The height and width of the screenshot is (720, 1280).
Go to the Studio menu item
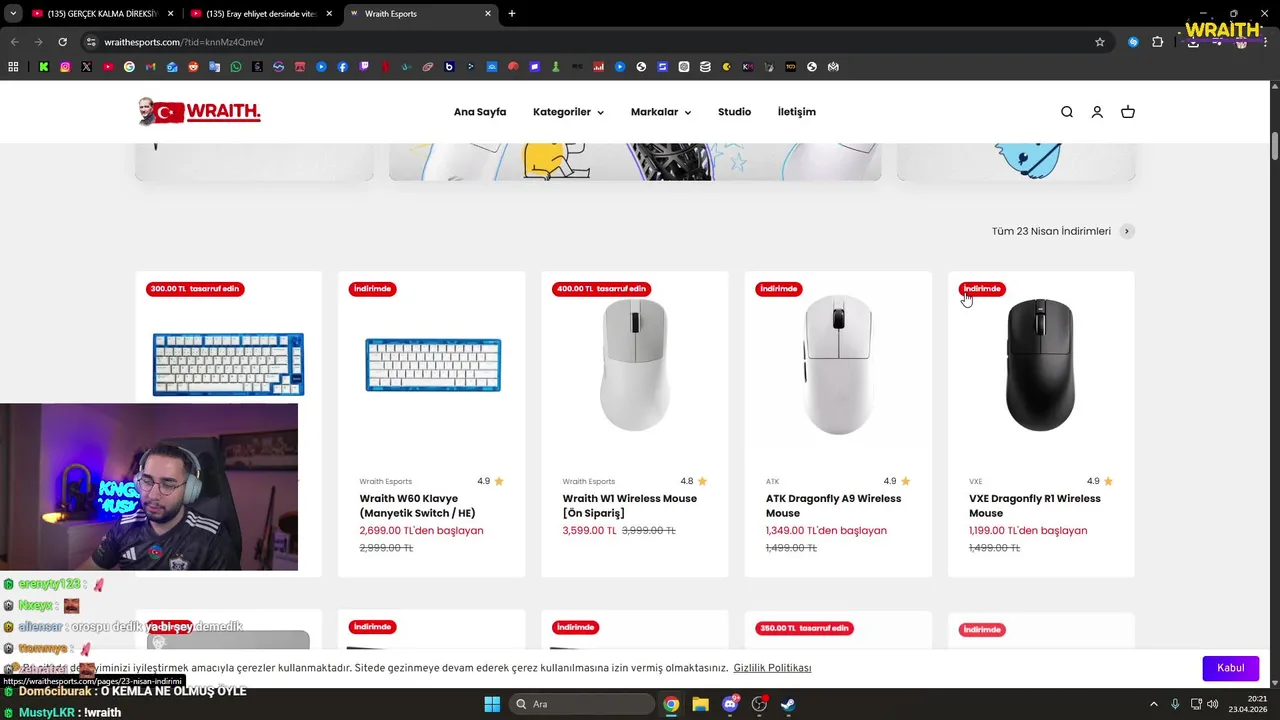pyautogui.click(x=734, y=112)
